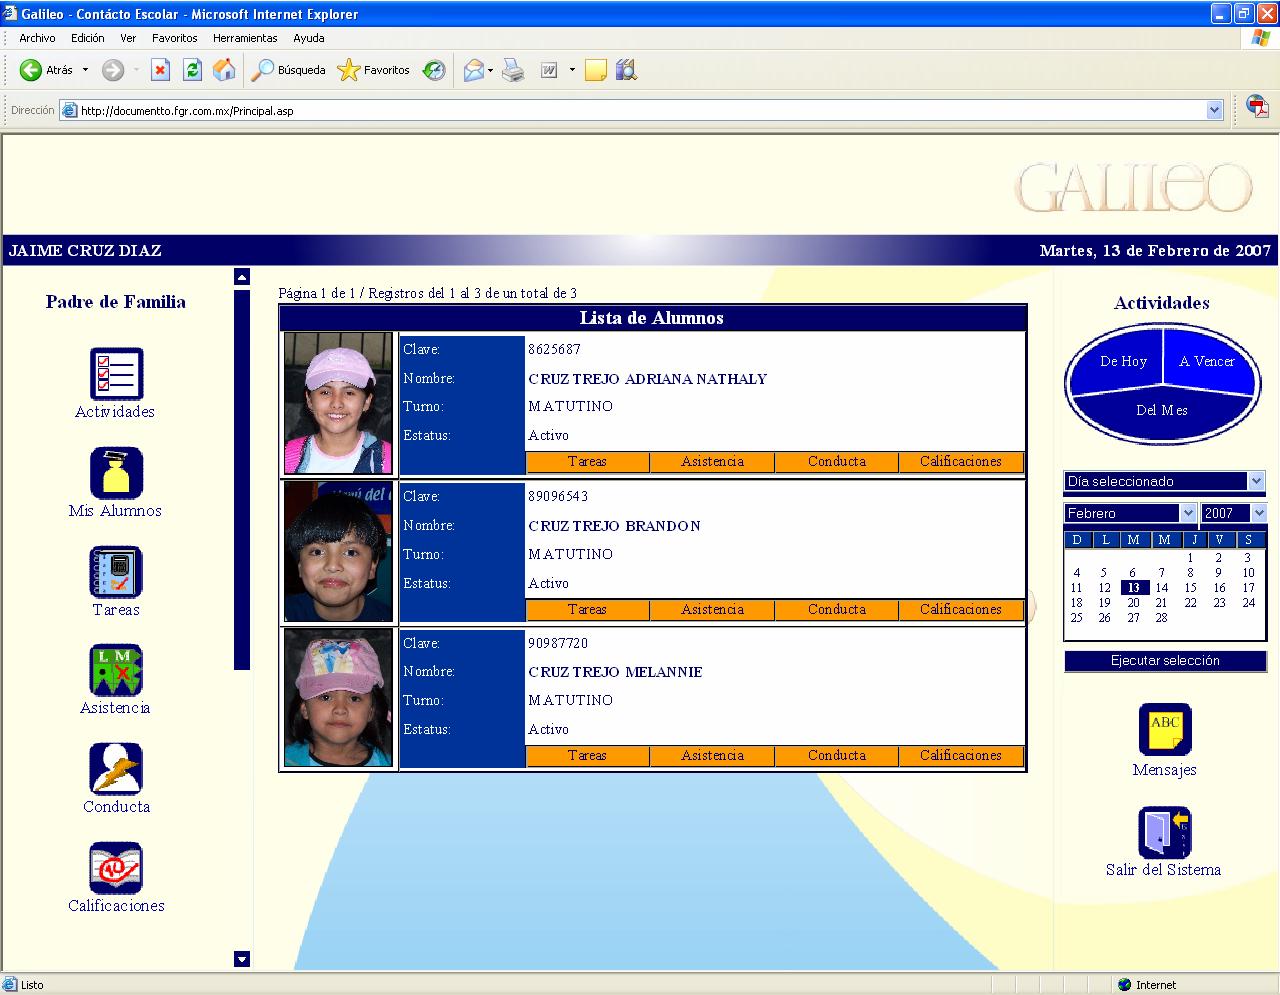1280x995 pixels.
Task: Open the browser History icon
Action: (x=434, y=70)
